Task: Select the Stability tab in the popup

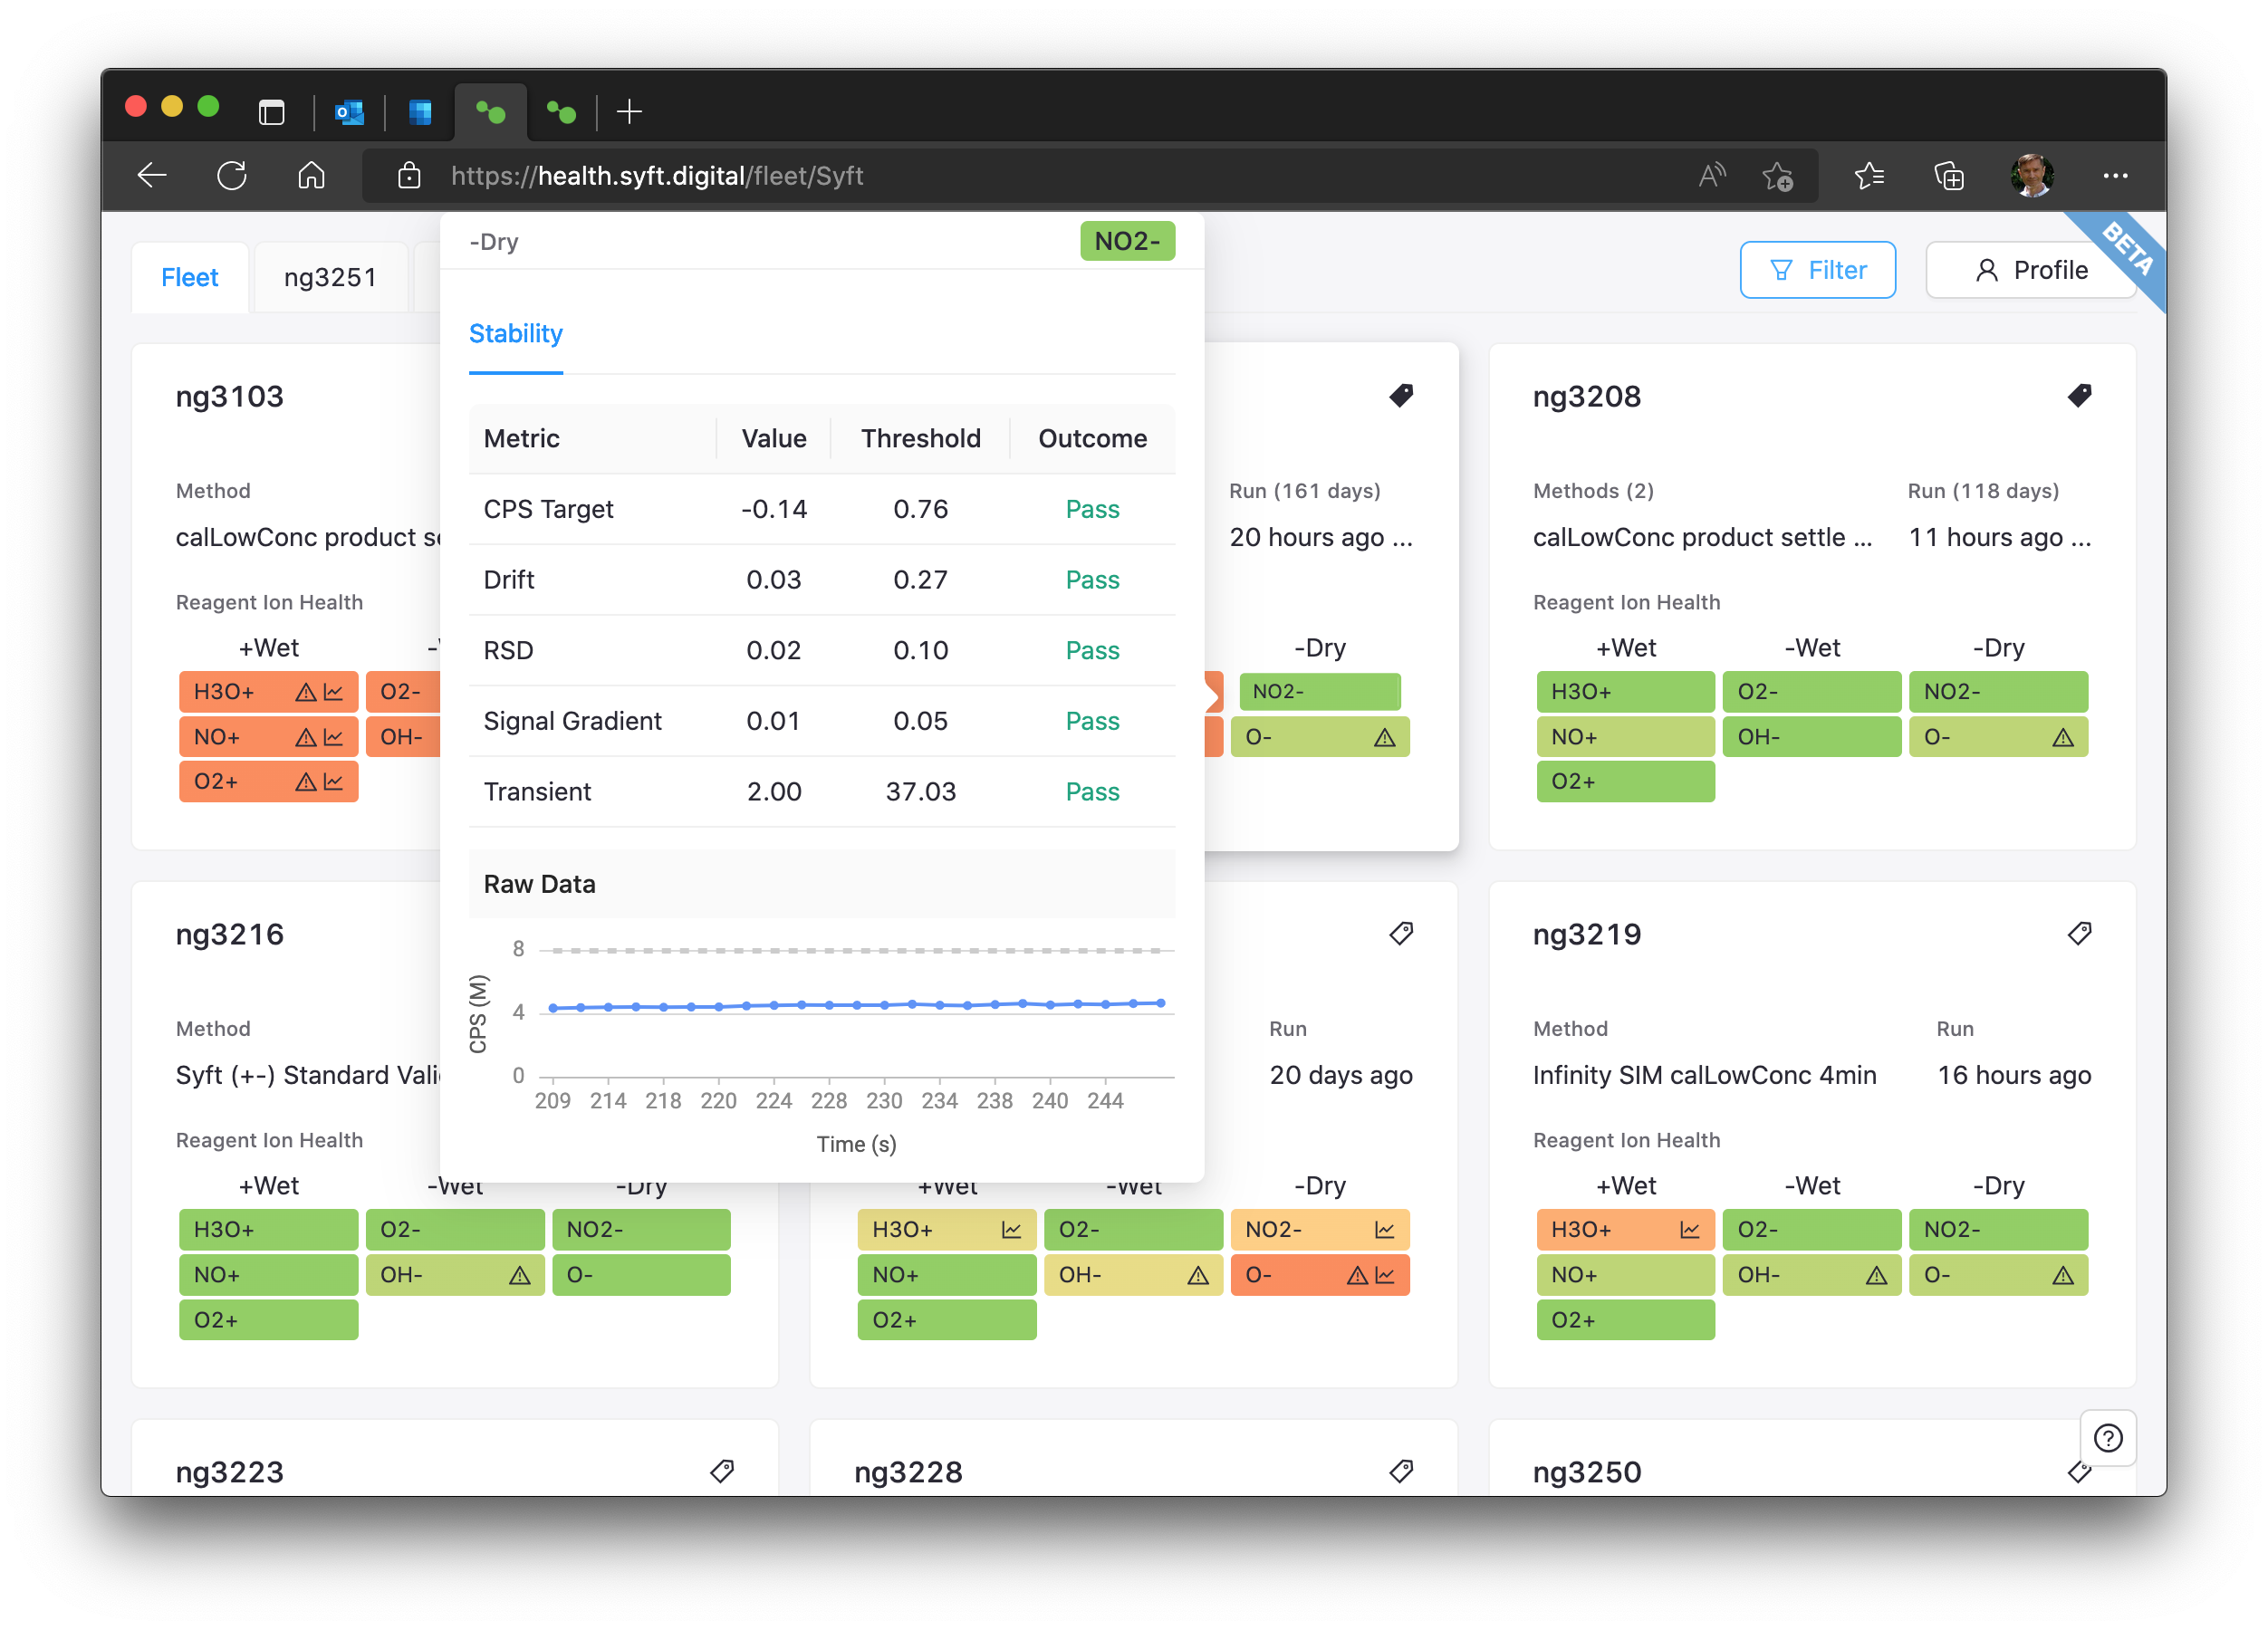Action: (515, 334)
